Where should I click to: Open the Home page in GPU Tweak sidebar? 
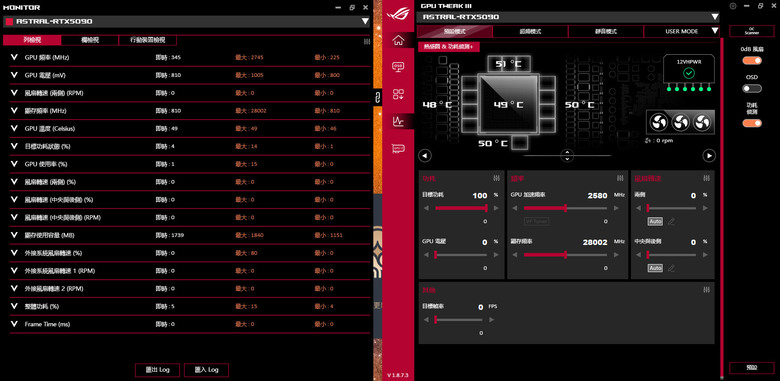[x=398, y=40]
